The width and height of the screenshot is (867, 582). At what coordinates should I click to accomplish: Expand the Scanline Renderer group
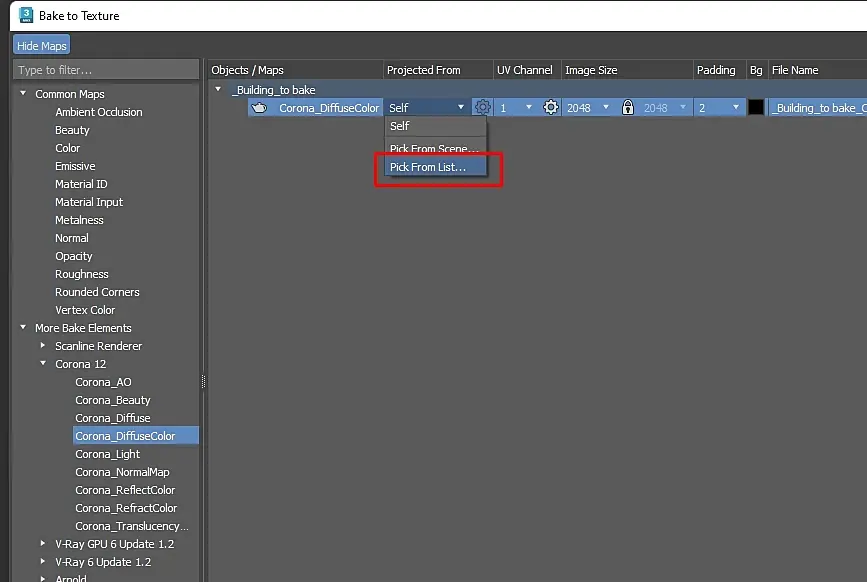click(x=43, y=345)
